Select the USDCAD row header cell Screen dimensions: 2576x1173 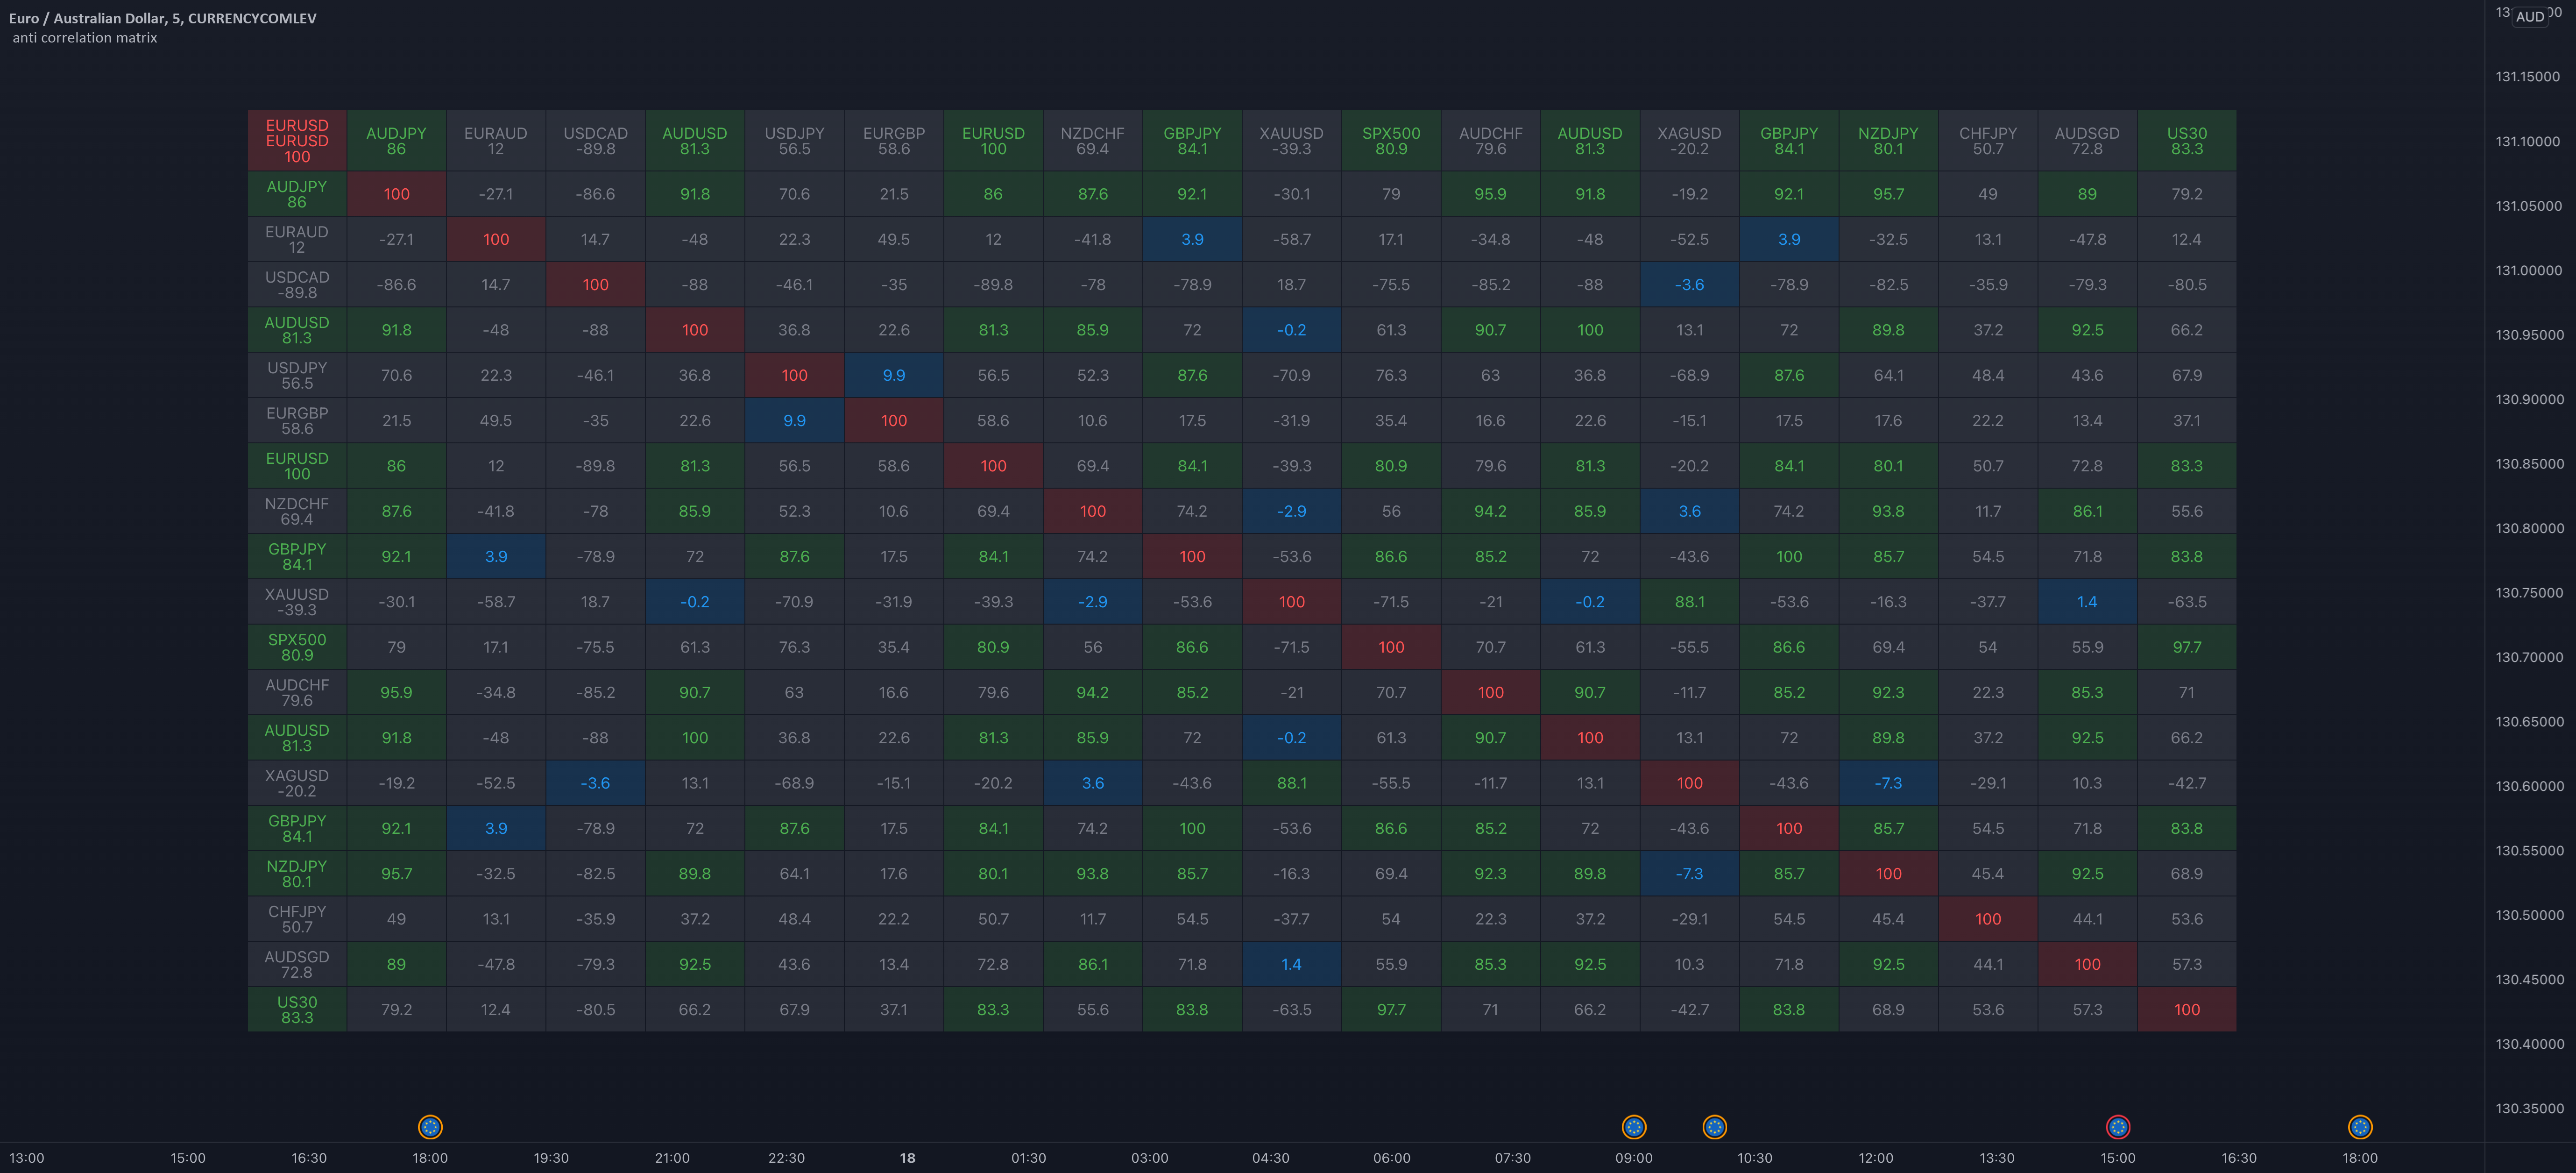pos(297,285)
